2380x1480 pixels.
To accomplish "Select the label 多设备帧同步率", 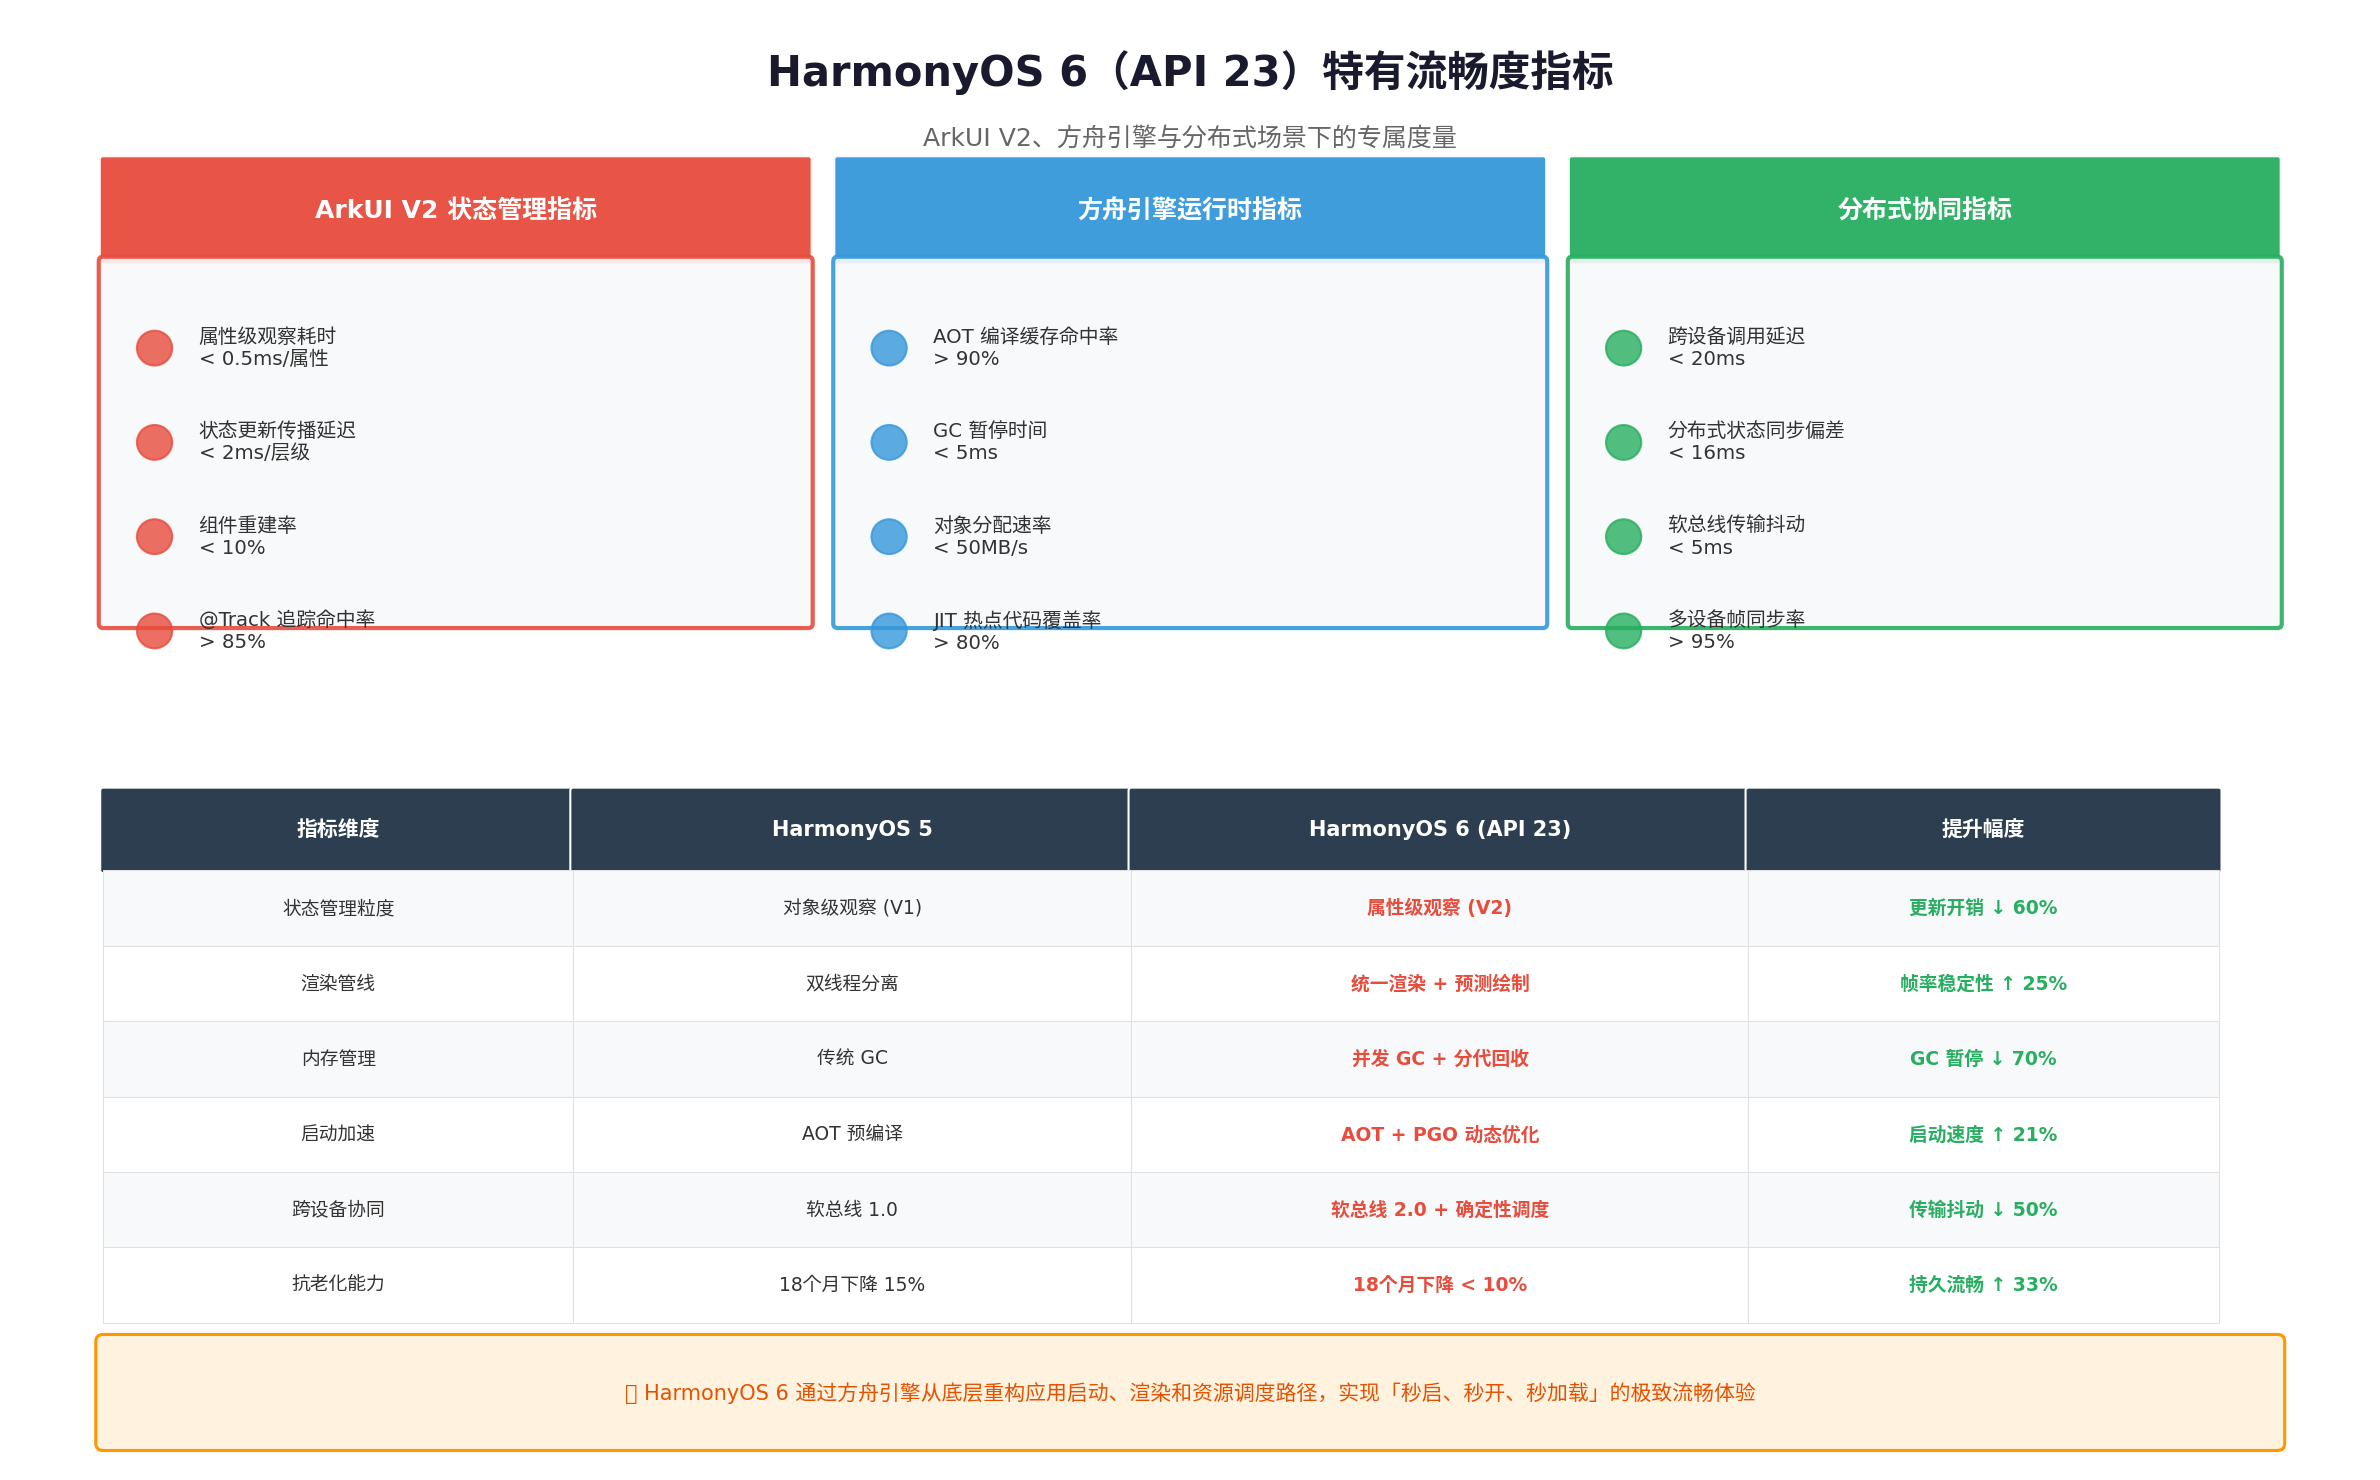I will pos(1736,619).
